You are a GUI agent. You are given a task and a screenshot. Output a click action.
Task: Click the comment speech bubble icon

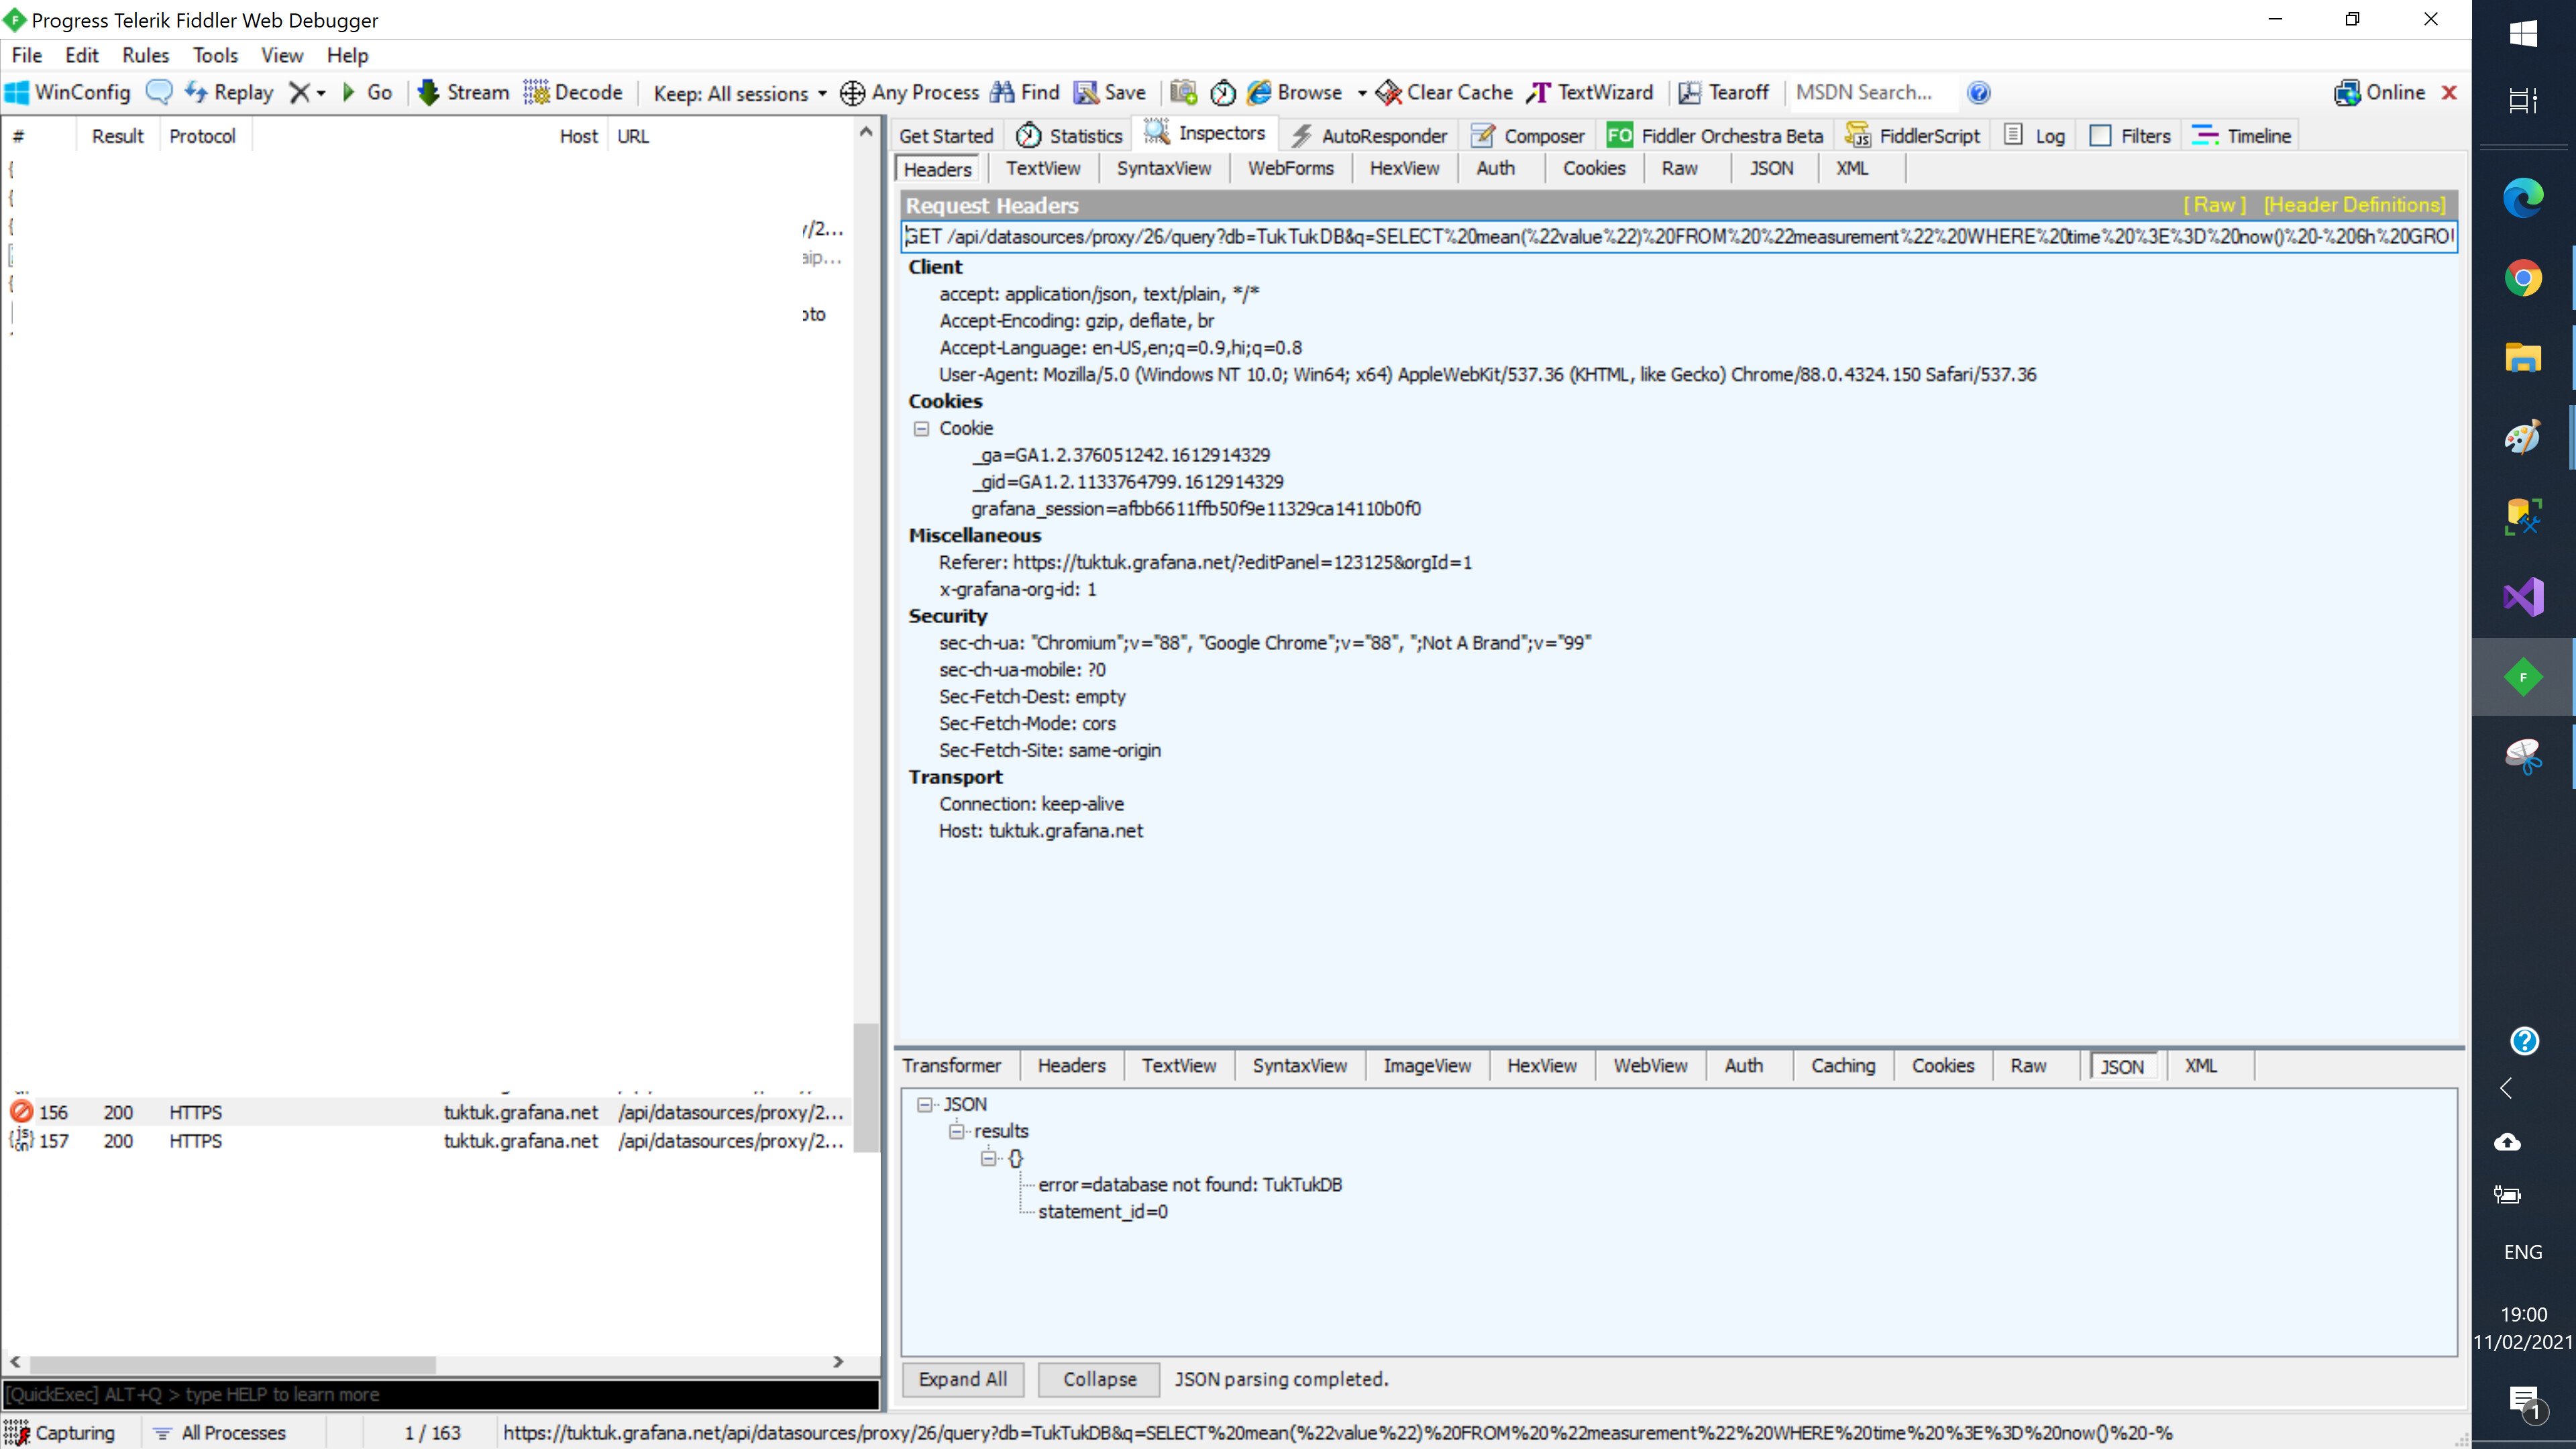[x=159, y=92]
